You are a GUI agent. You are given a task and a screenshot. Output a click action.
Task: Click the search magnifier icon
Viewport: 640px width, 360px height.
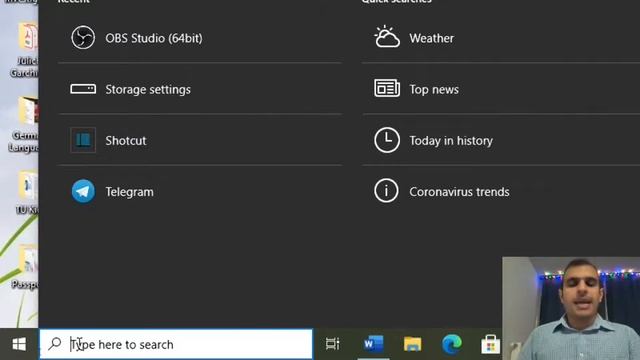(x=54, y=344)
